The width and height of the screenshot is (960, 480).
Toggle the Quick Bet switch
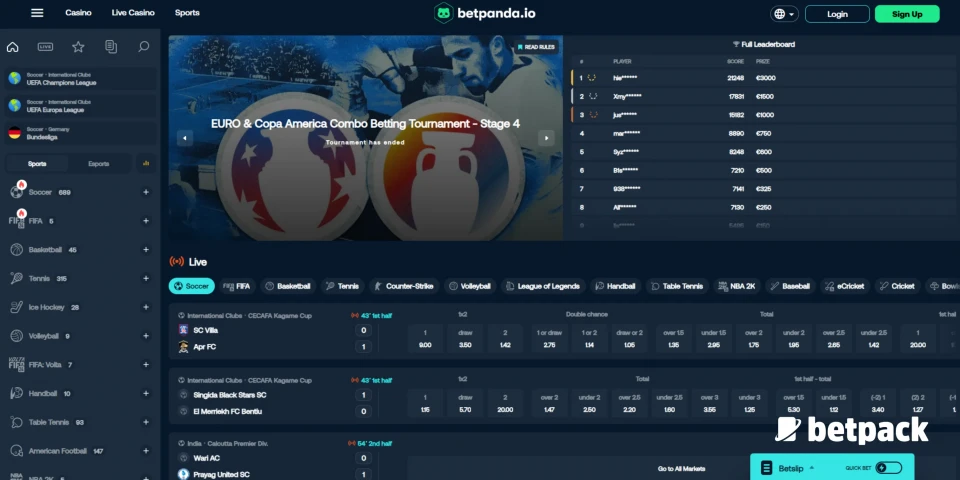tap(887, 467)
